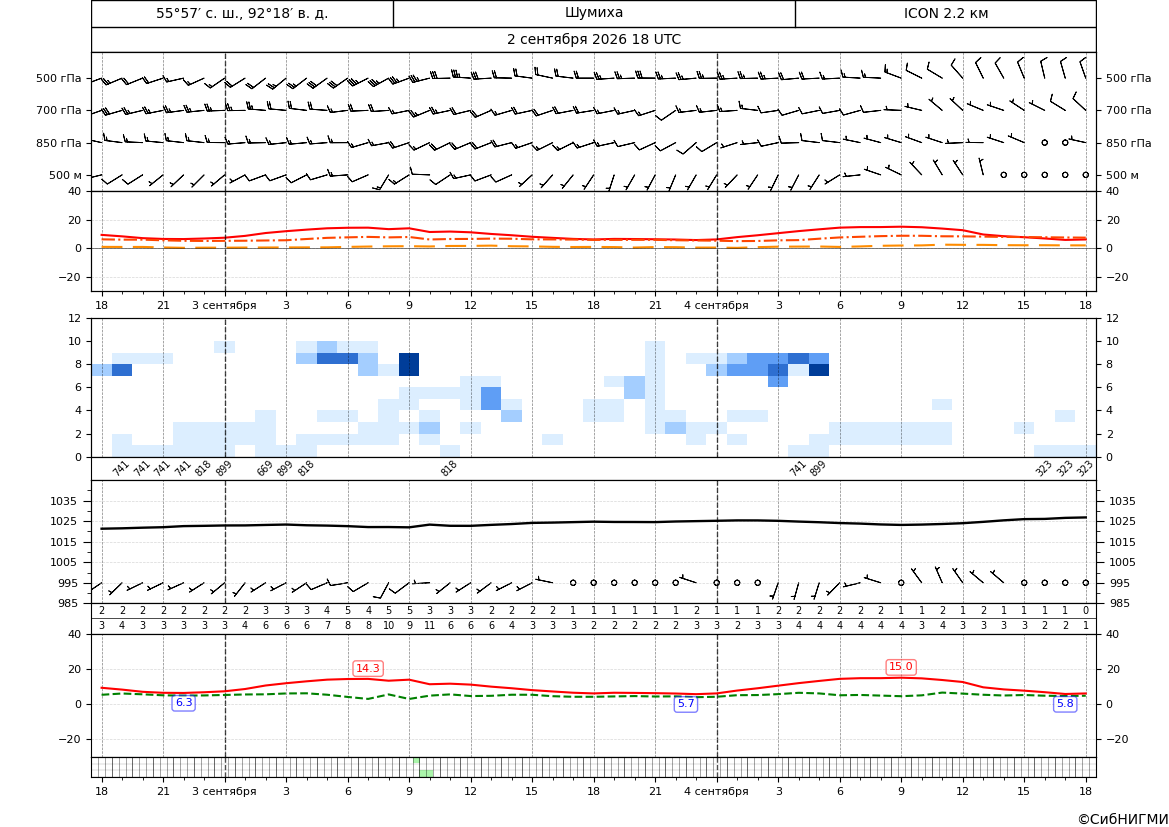1169x827 pixels.
Task: Click the 850 гПа right axis label
Action: (1128, 143)
